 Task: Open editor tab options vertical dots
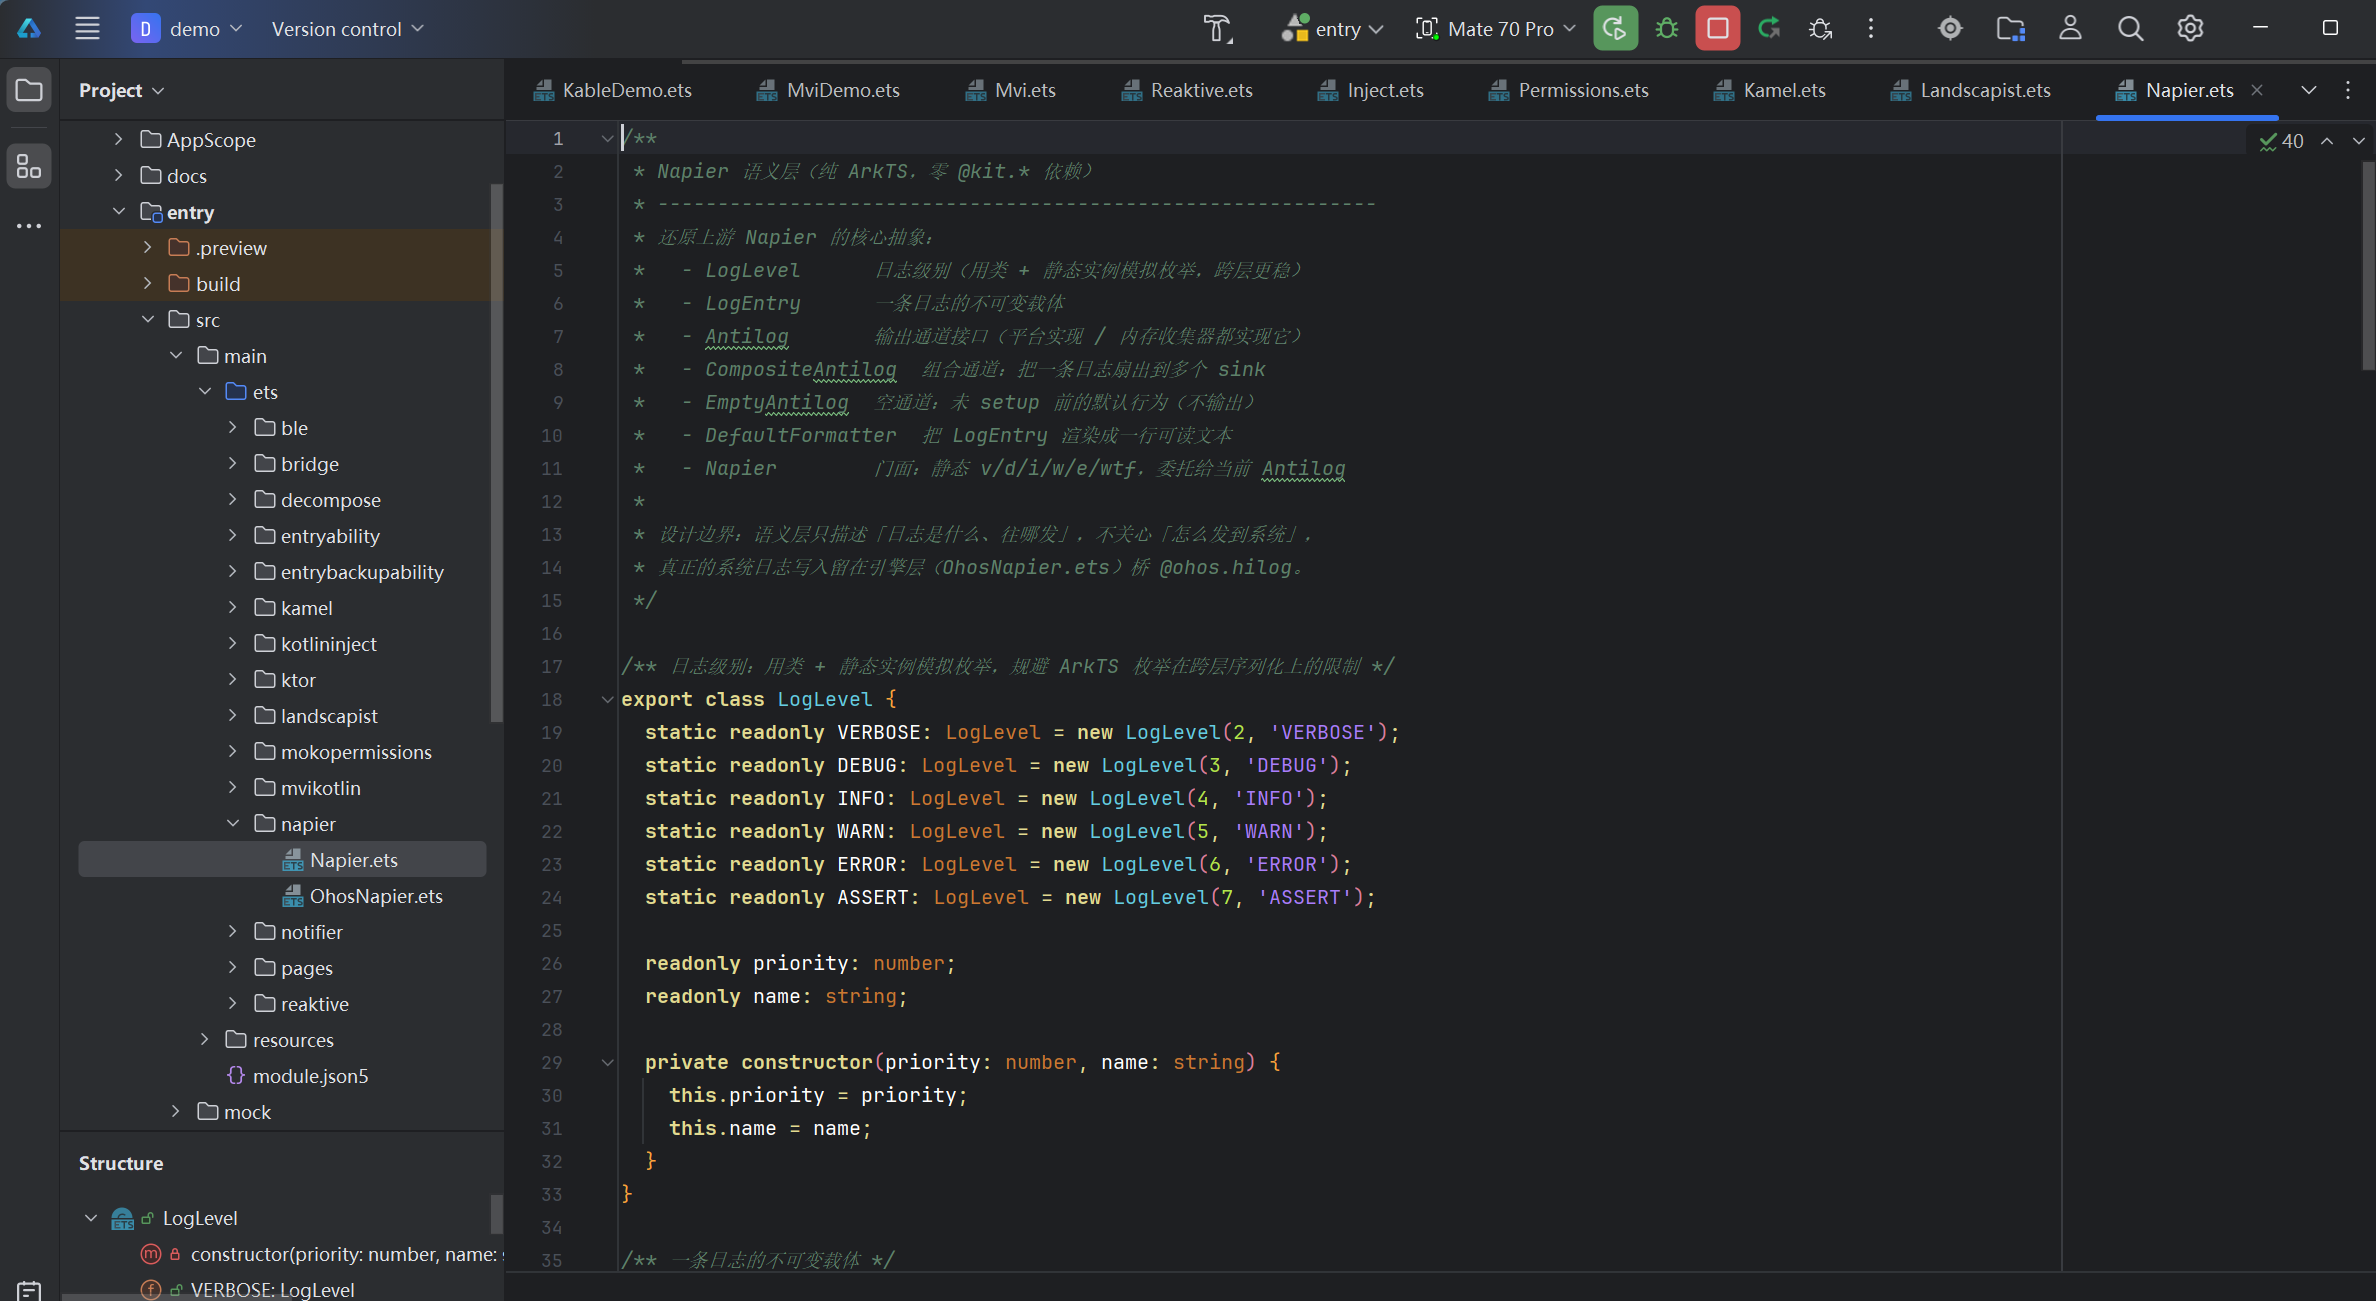2348,90
